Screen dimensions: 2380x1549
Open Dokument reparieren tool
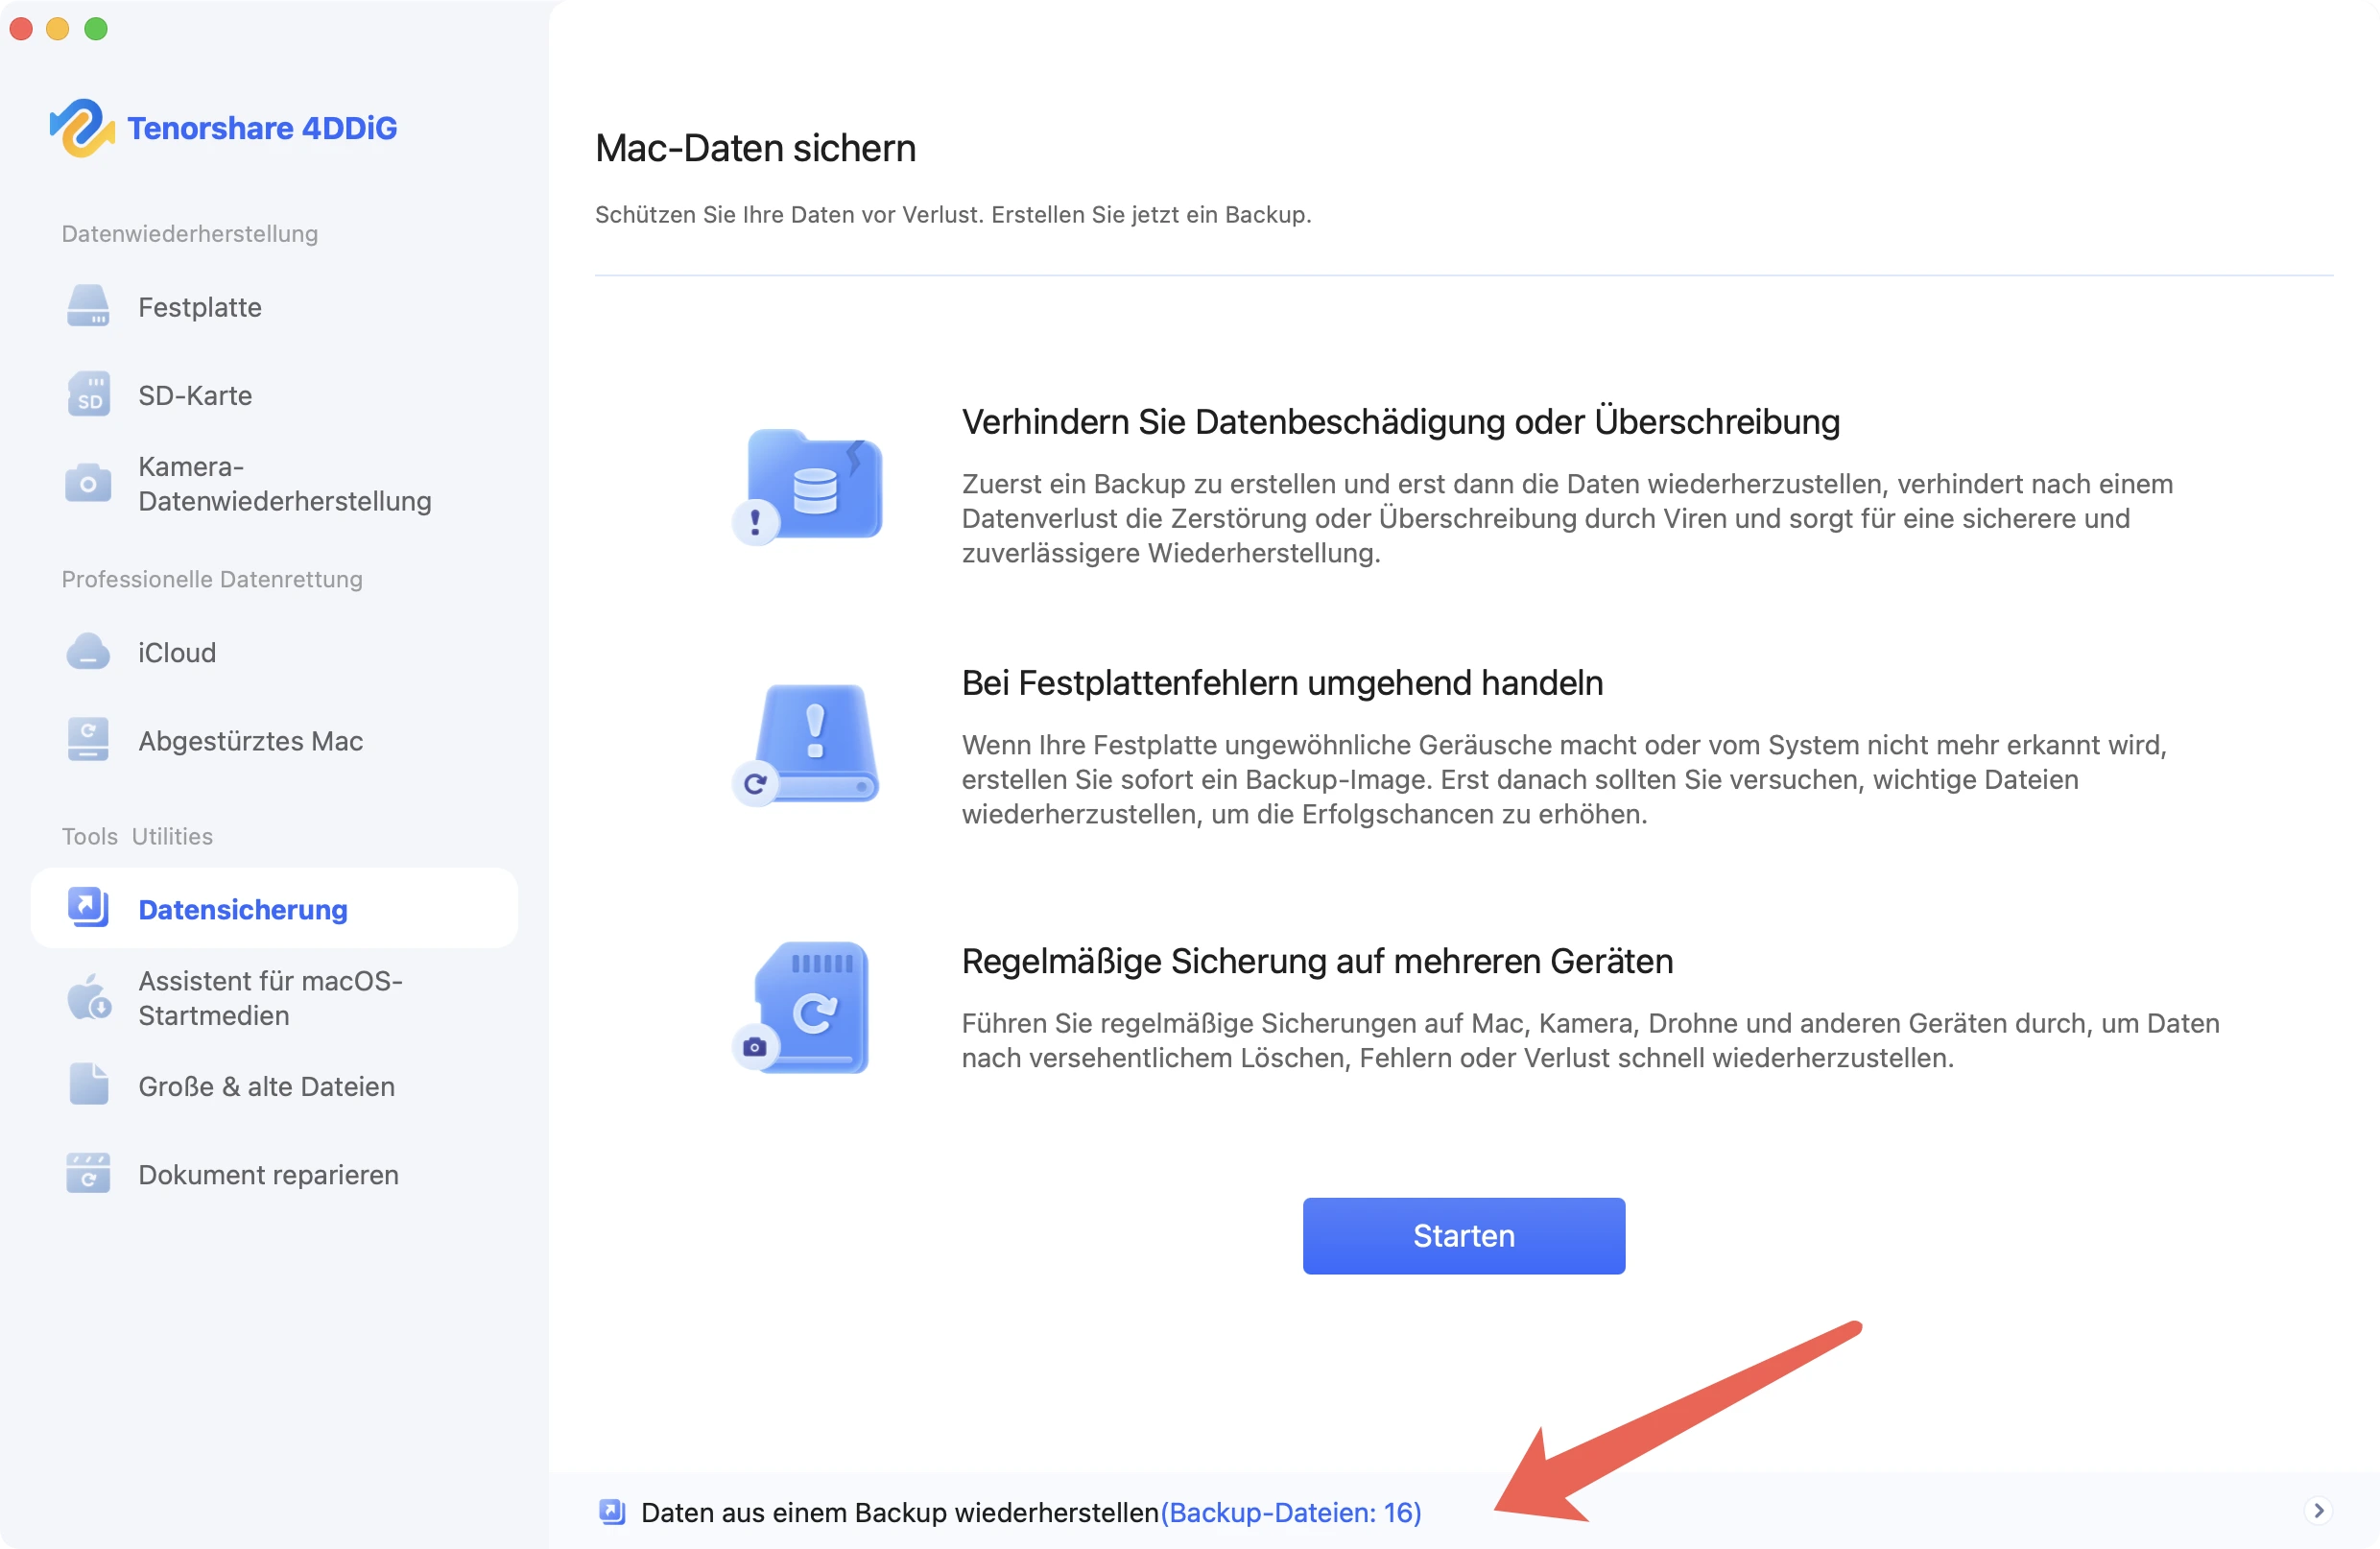274,1173
